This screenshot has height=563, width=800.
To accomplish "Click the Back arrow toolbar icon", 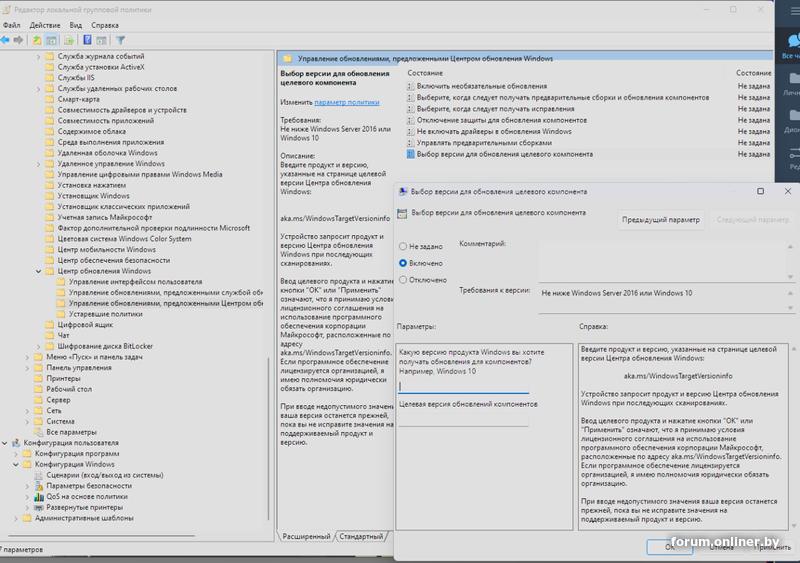I will [x=6, y=40].
